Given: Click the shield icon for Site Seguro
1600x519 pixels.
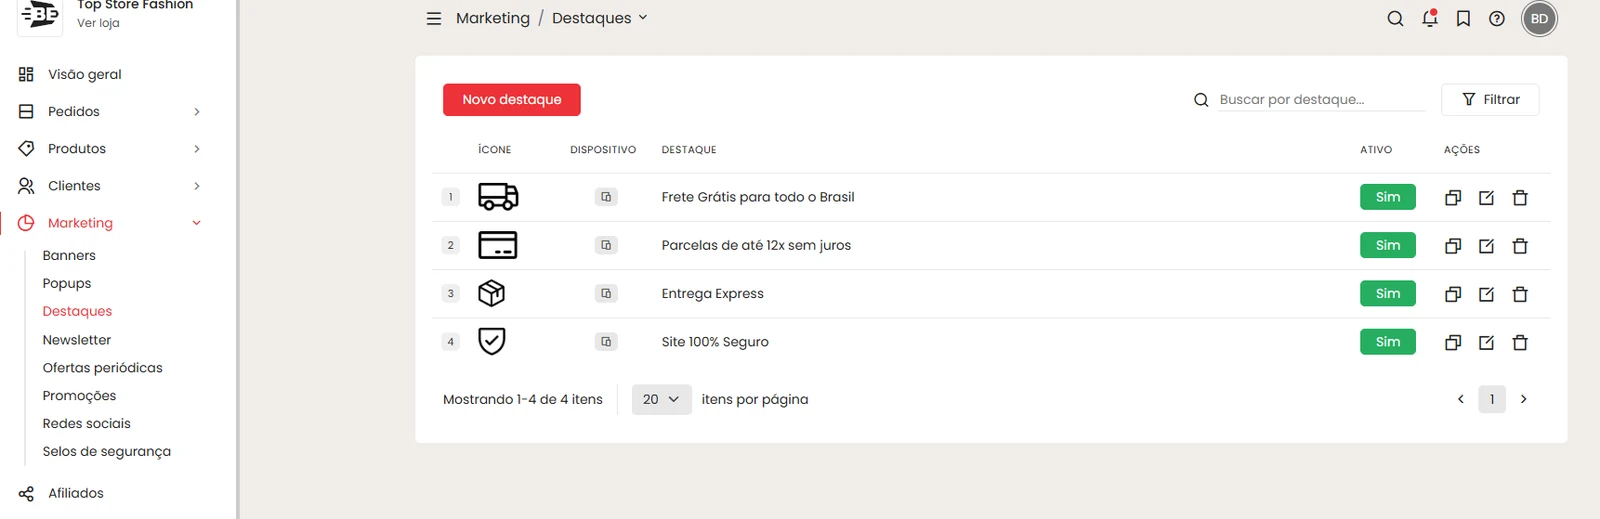Looking at the screenshot, I should click(x=492, y=341).
